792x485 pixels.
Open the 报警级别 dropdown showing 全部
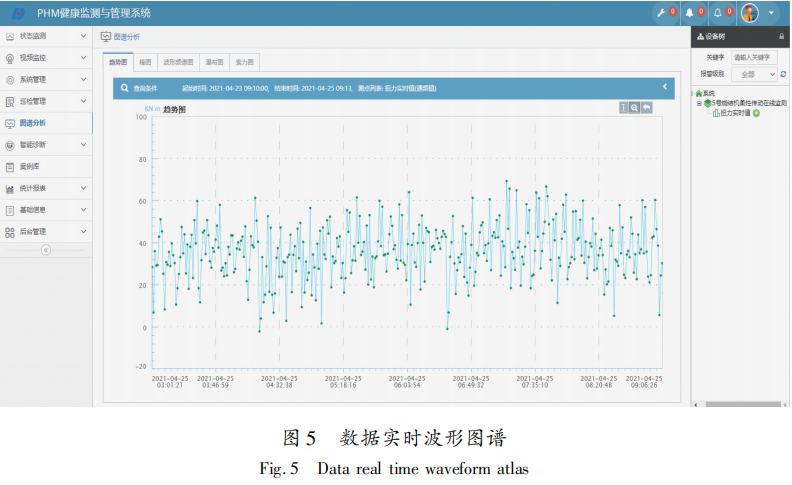click(754, 74)
